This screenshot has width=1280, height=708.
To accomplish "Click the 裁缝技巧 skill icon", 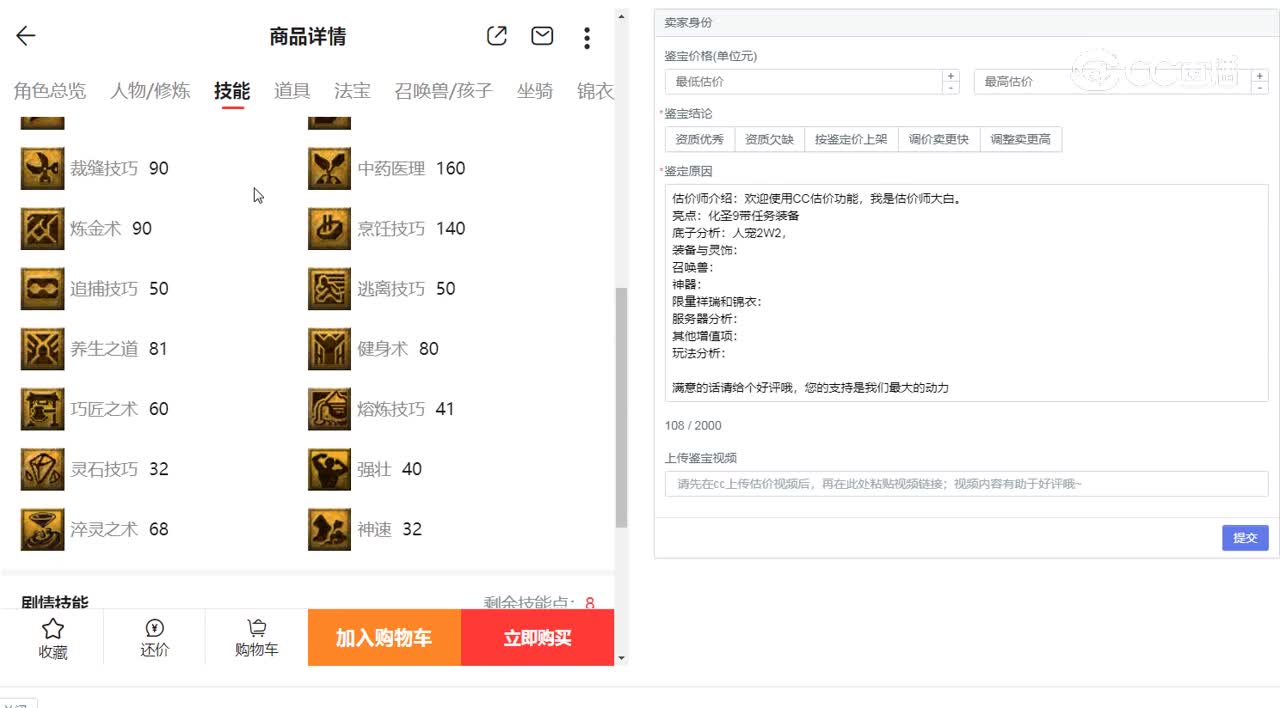I will [x=41, y=168].
